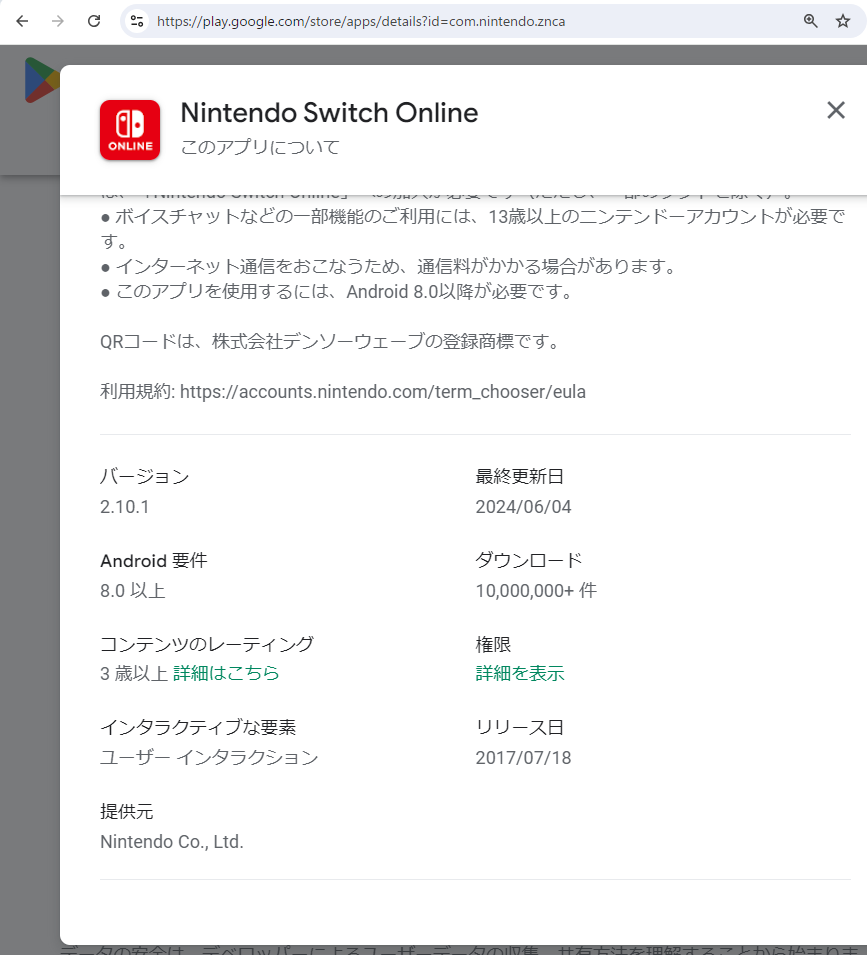The image size is (867, 955).
Task: Close the app details dialog
Action: point(836,110)
